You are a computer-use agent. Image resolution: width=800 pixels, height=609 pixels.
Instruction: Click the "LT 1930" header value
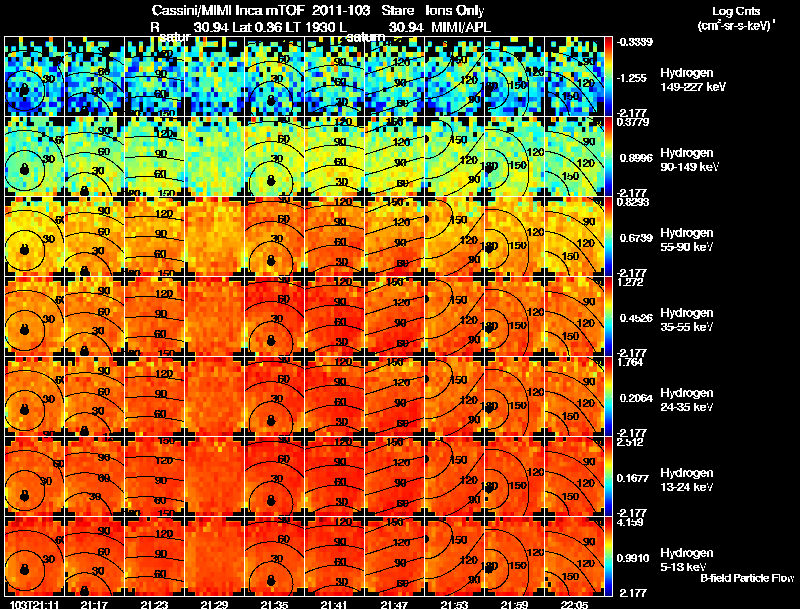(308, 28)
